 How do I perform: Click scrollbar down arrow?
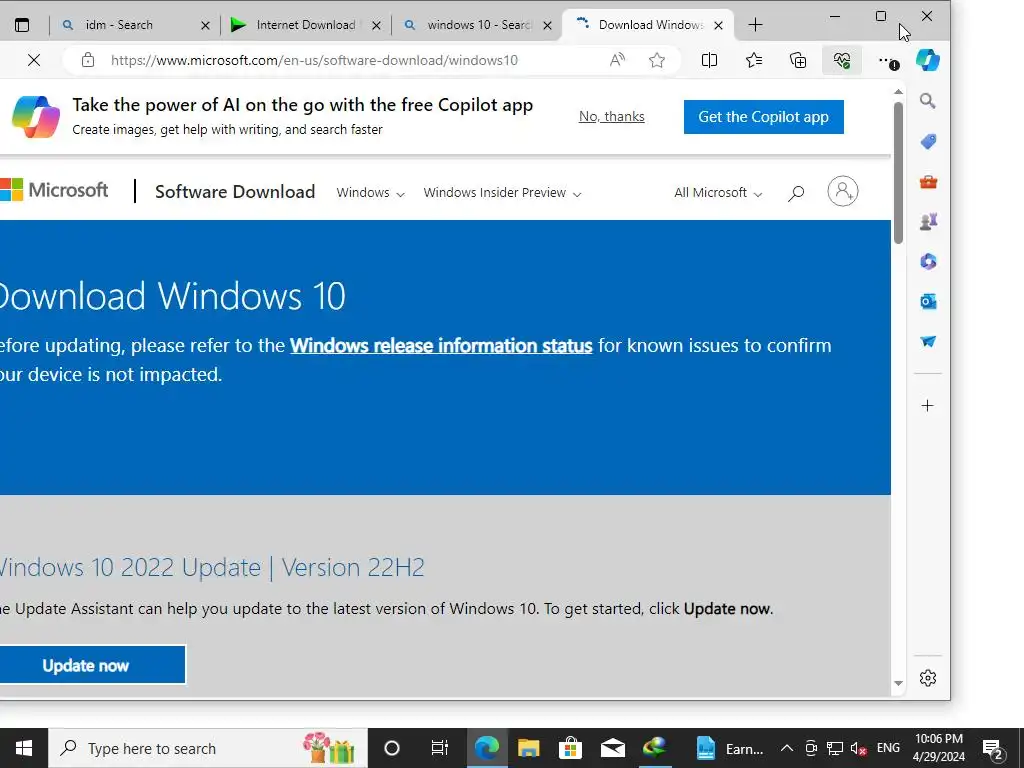pos(898,683)
